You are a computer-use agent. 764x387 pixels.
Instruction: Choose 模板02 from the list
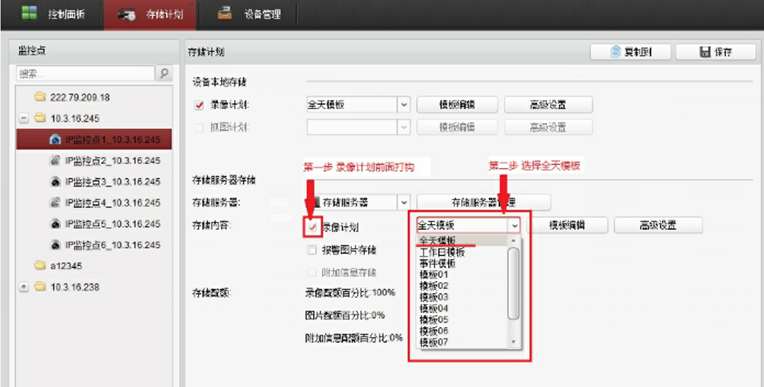pyautogui.click(x=462, y=286)
